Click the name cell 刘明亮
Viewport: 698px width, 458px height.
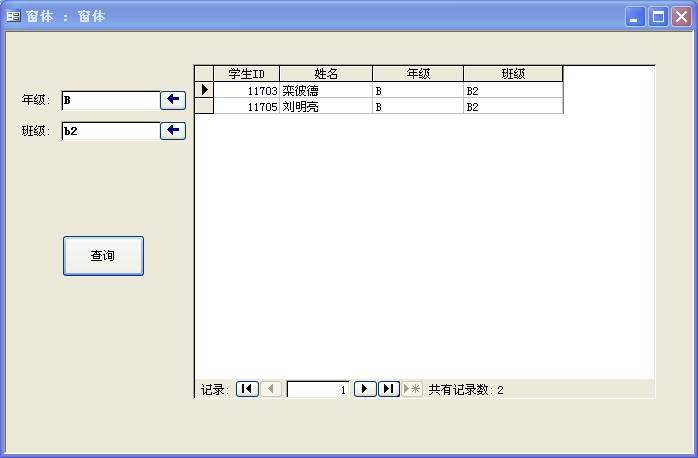[326, 106]
